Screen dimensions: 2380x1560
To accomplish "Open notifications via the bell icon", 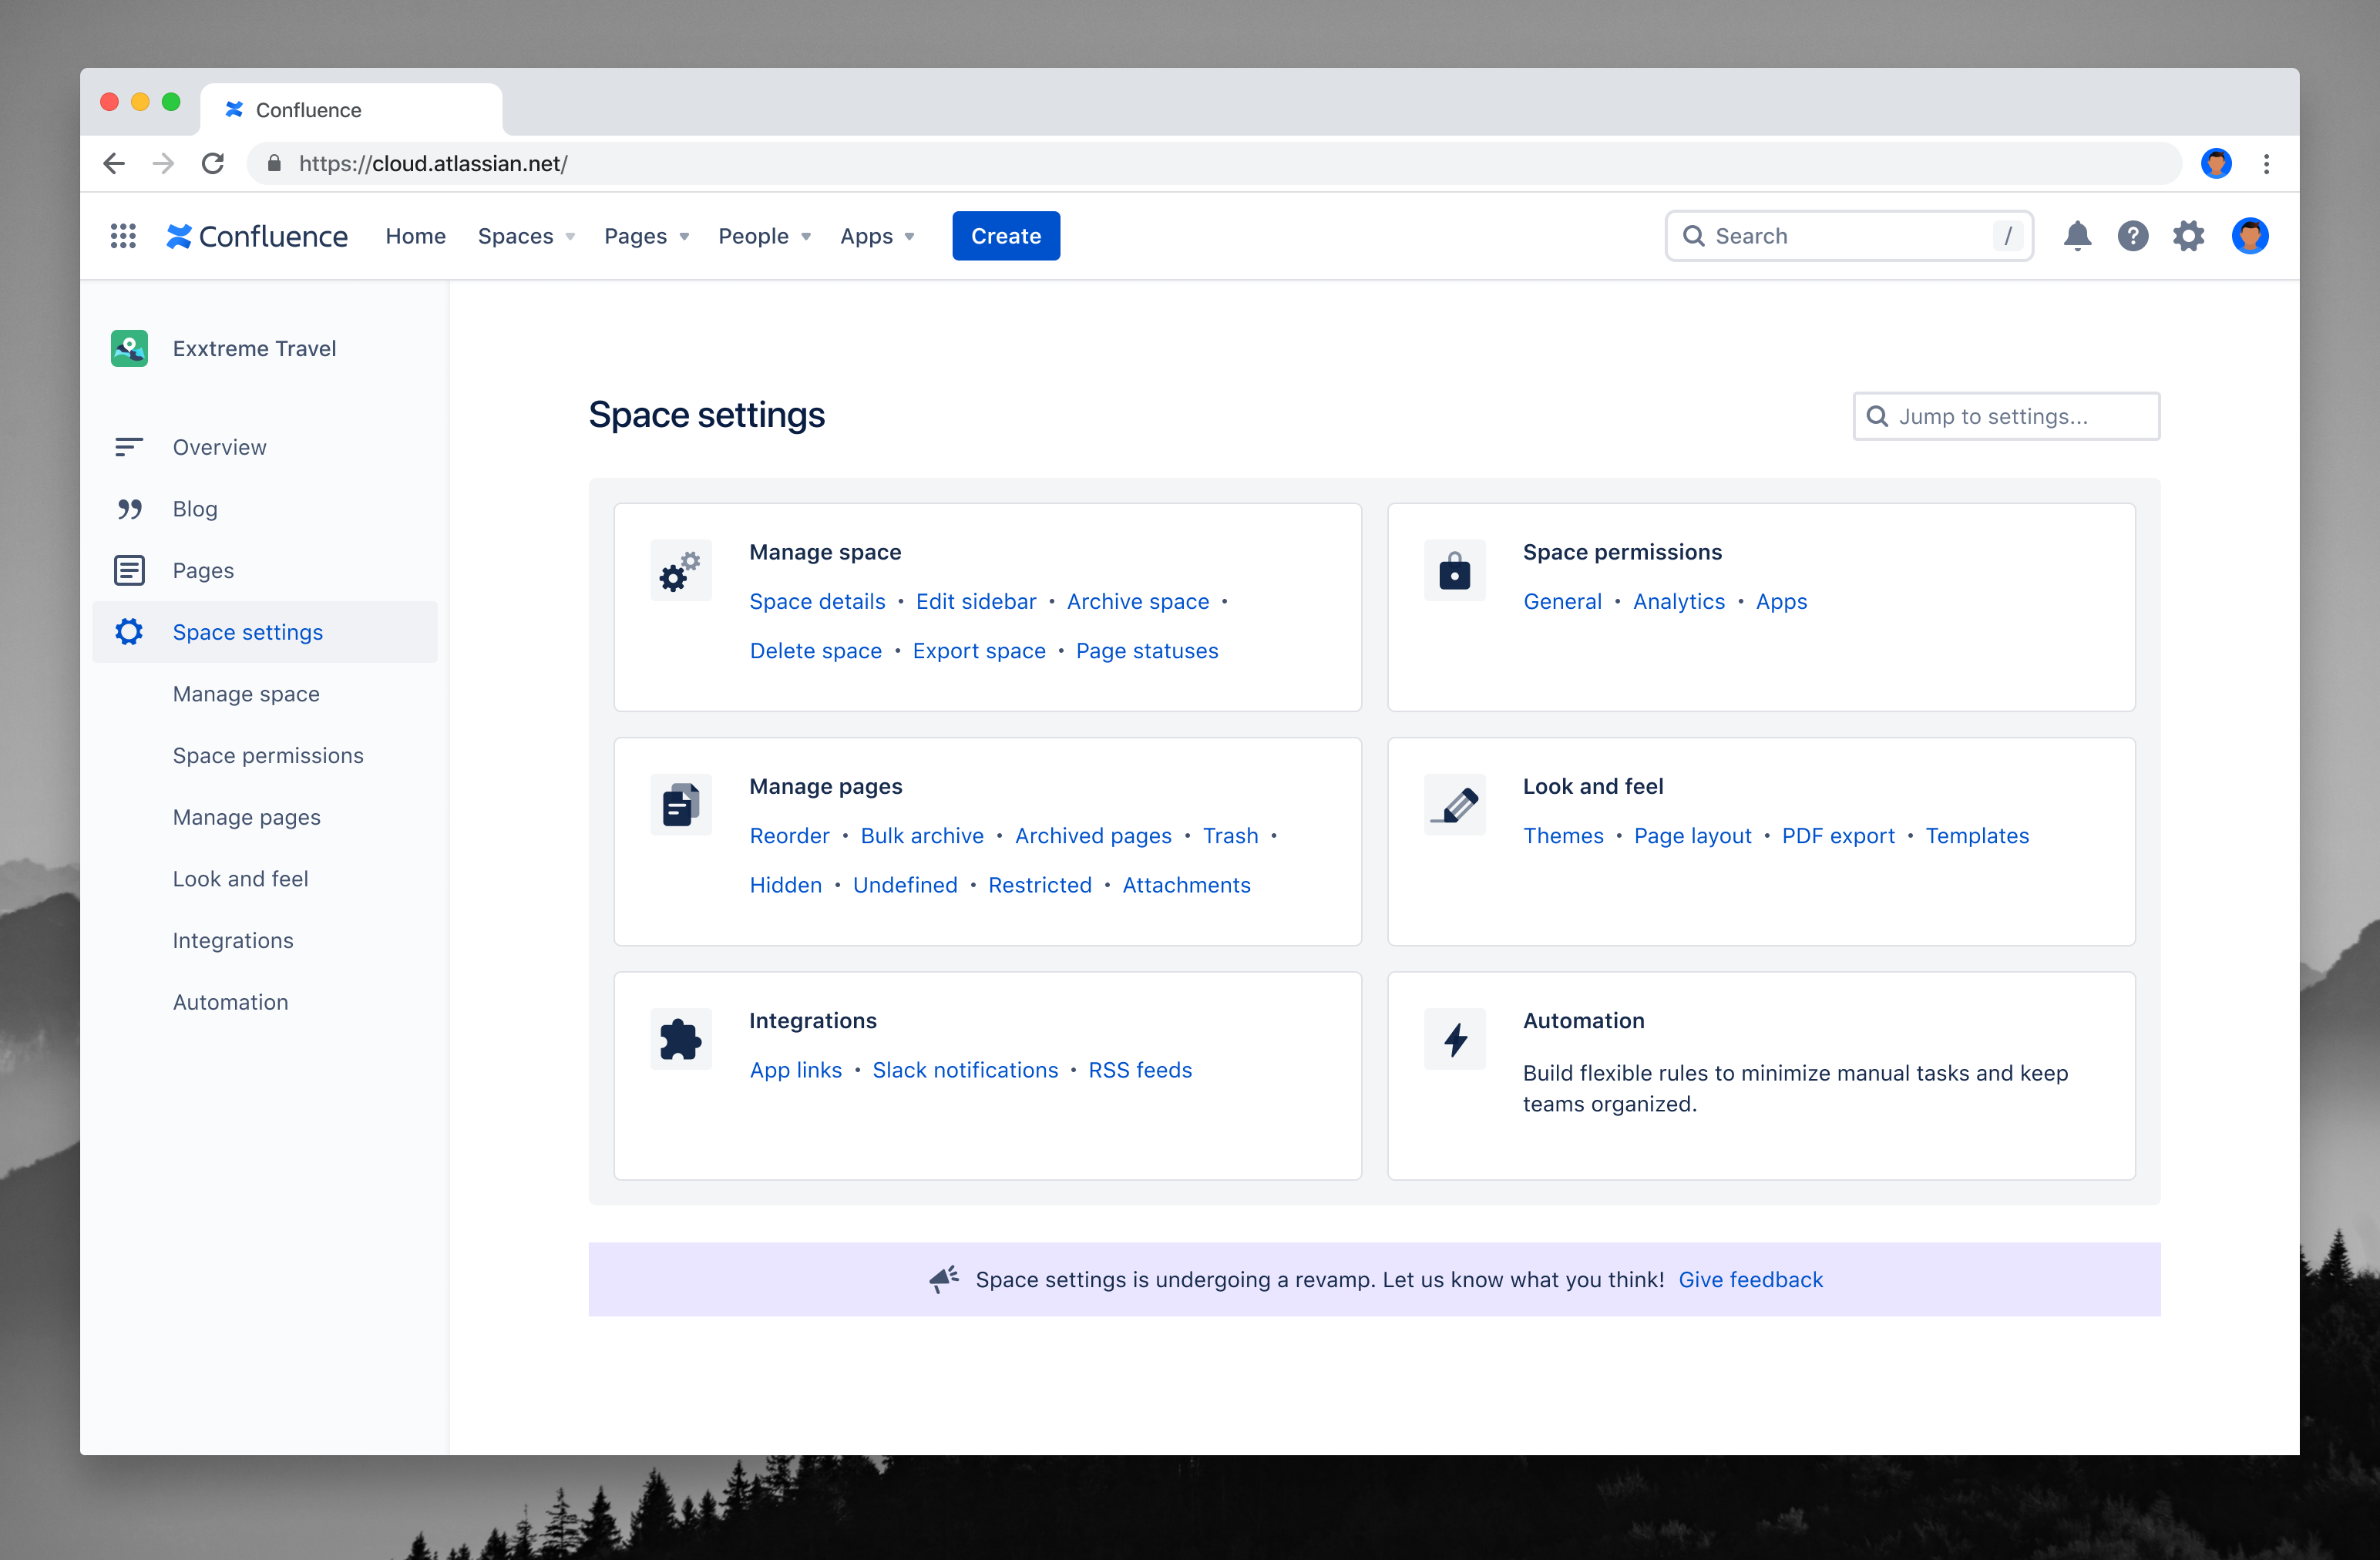I will point(2078,235).
